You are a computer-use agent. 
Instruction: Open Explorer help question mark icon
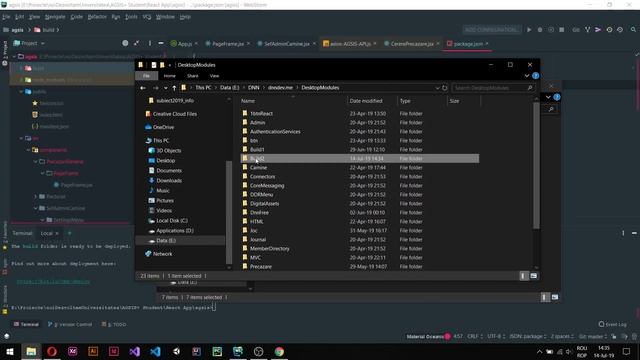[536, 76]
